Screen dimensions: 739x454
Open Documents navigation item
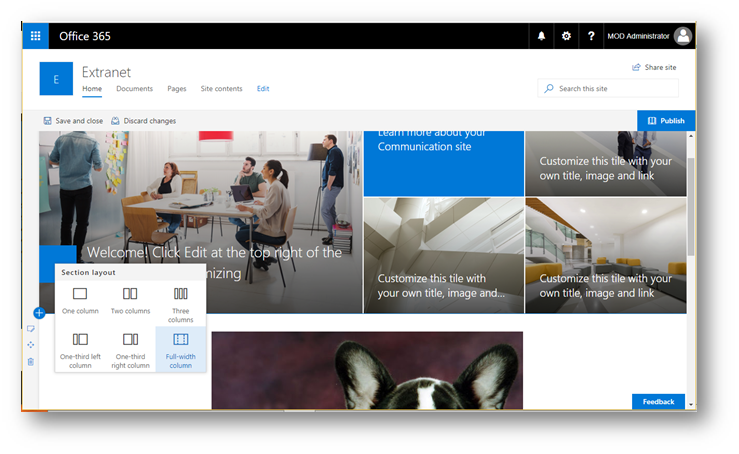pos(134,89)
